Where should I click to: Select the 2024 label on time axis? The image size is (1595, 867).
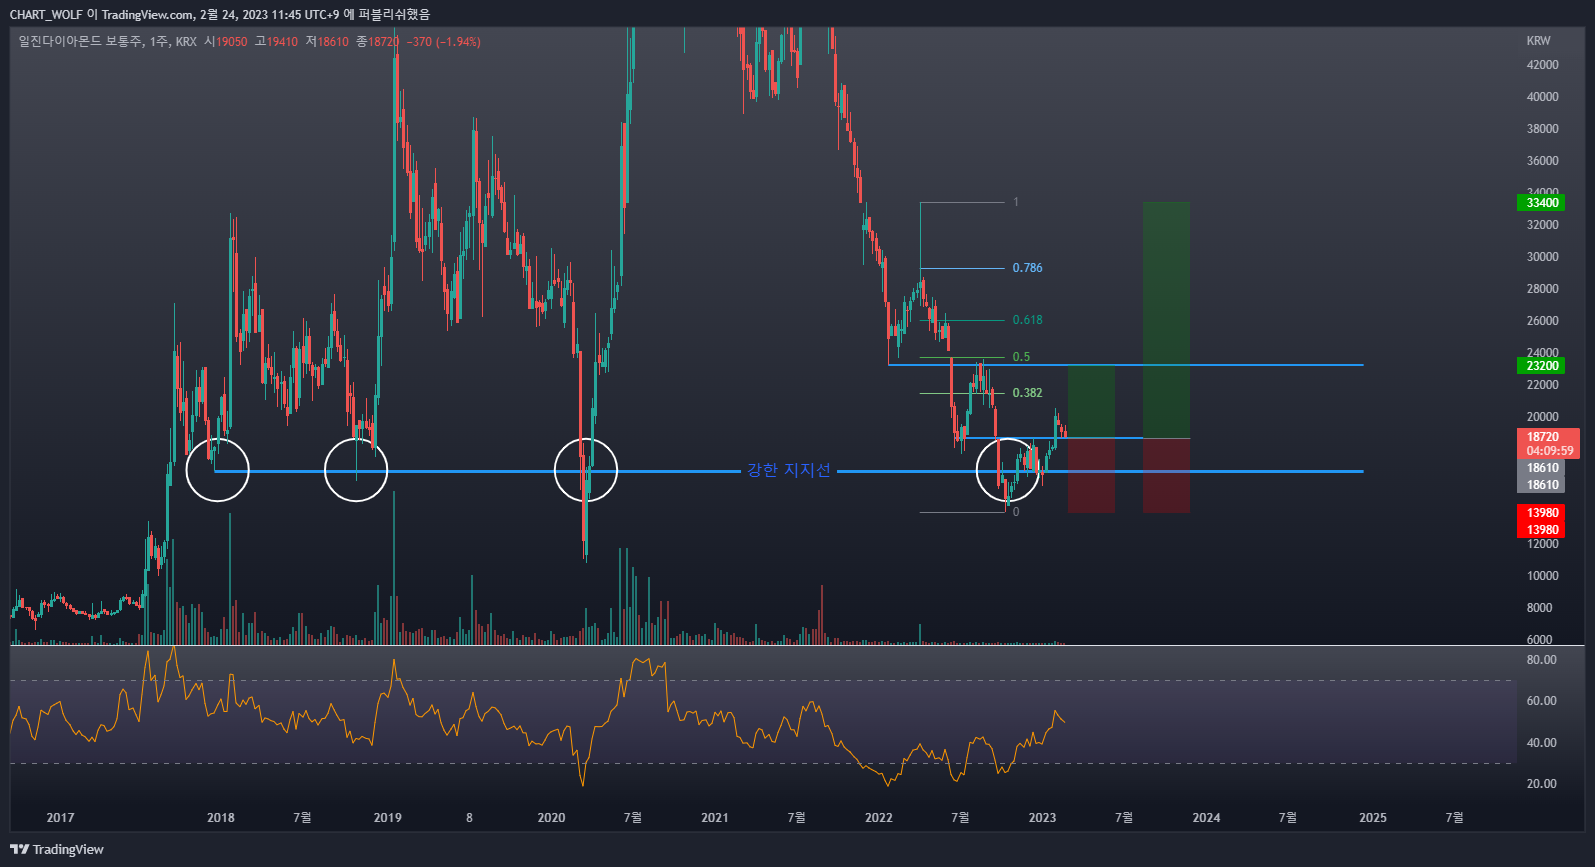point(1206,818)
